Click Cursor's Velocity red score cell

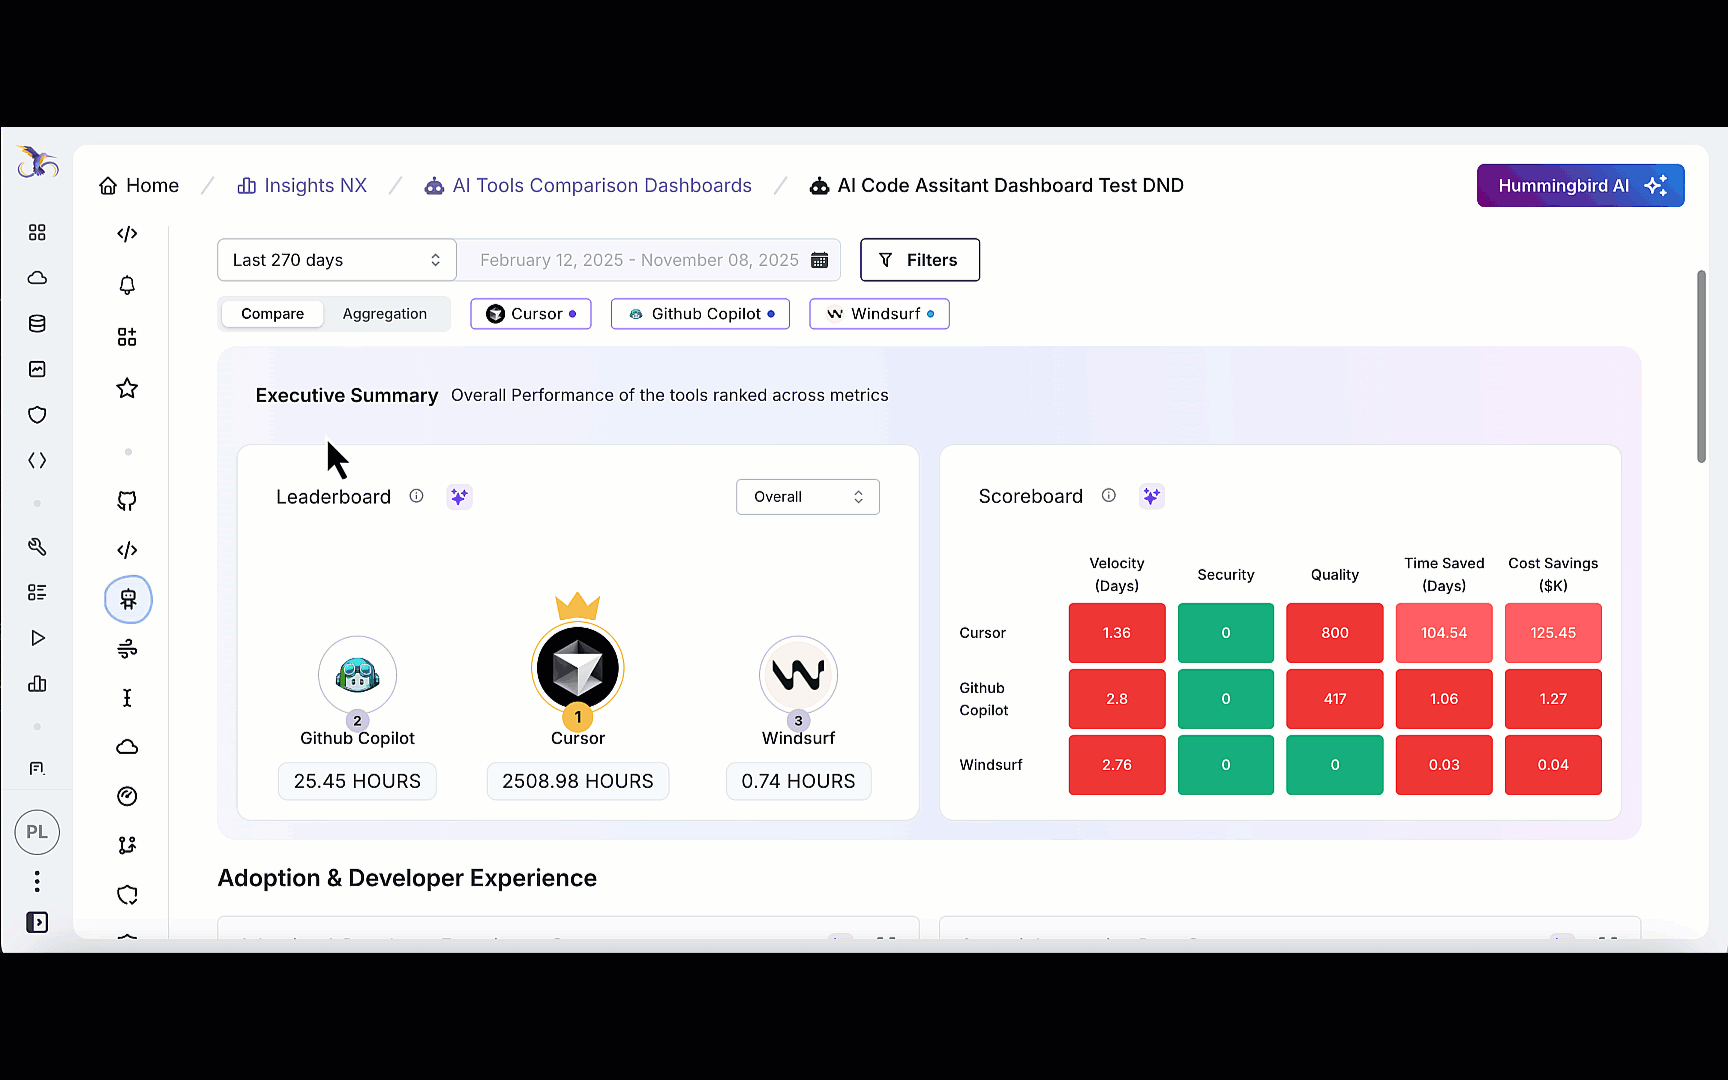pos(1116,633)
